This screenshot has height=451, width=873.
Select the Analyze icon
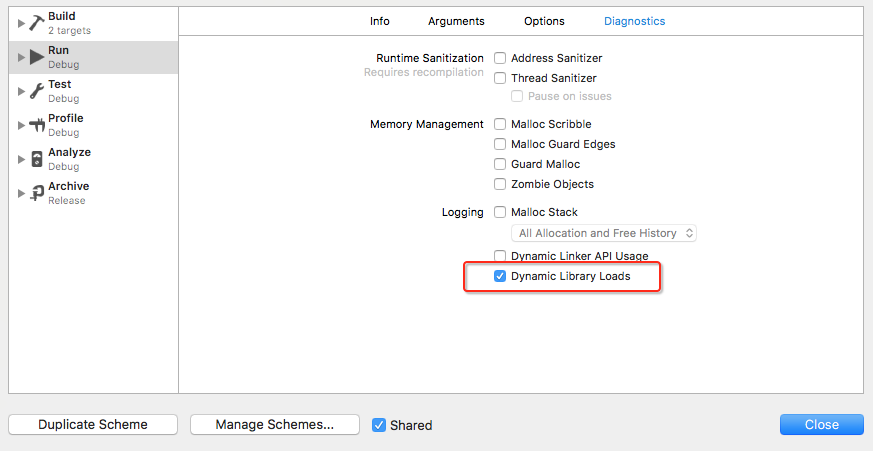click(37, 159)
